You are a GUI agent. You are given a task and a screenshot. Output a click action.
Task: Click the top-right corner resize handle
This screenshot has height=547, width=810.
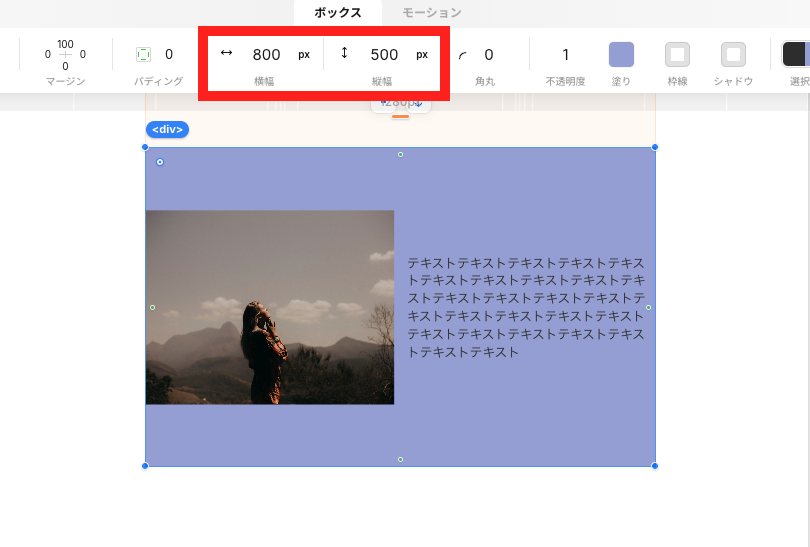coord(655,147)
